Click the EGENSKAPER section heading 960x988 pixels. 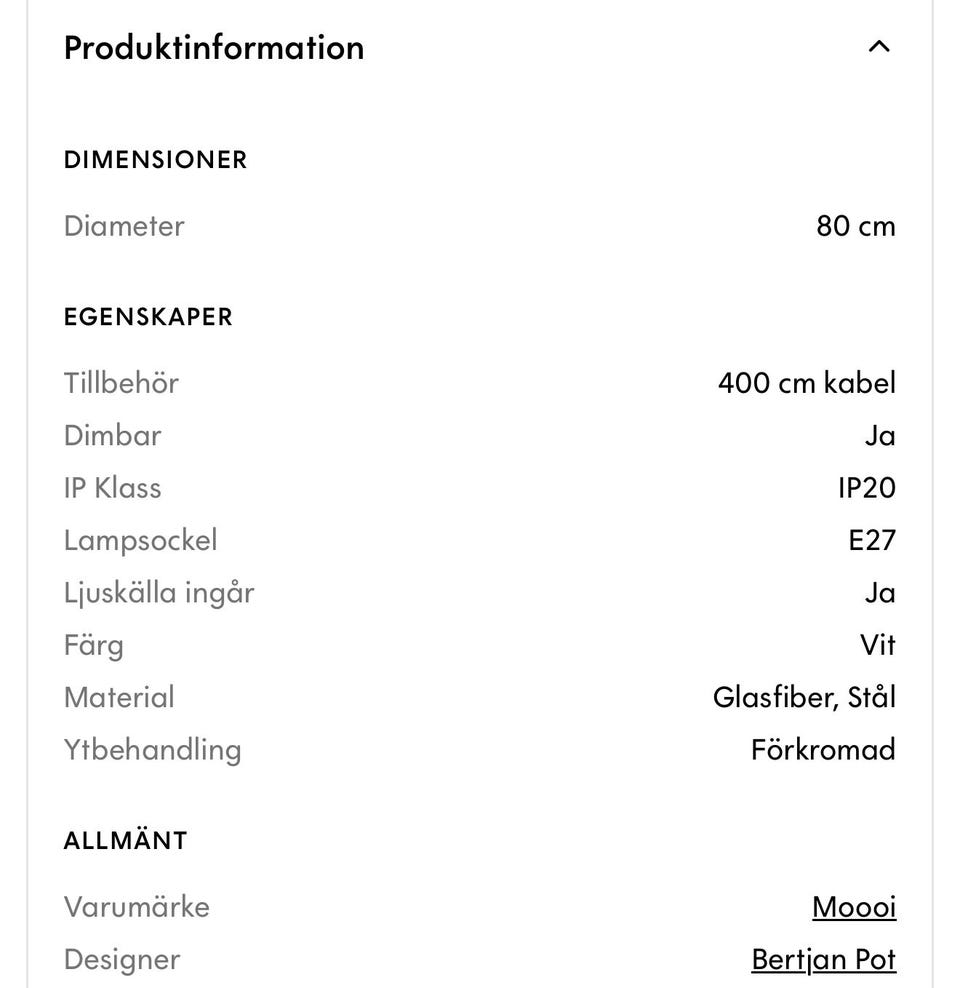(x=148, y=317)
